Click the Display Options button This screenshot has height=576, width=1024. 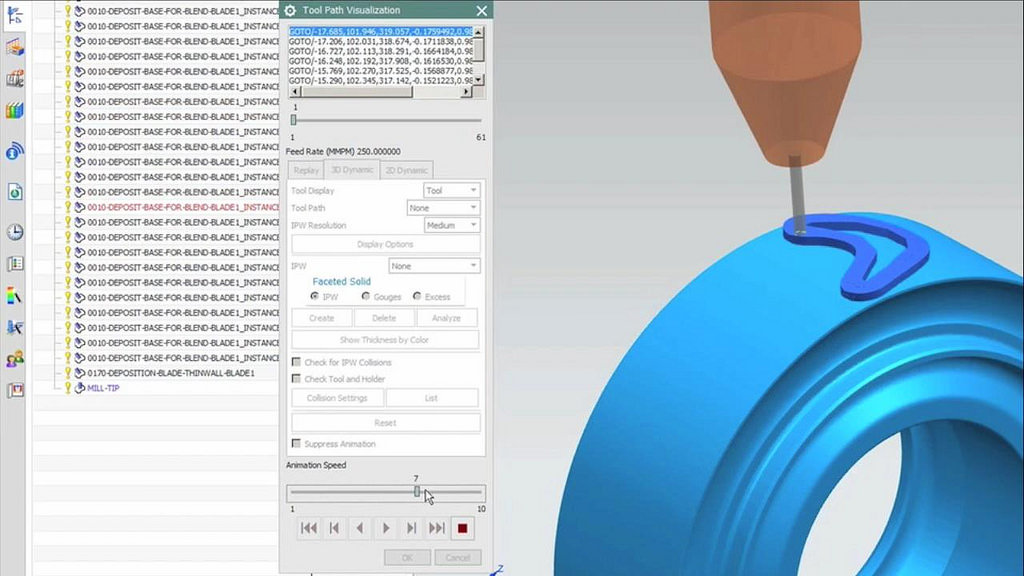385,244
